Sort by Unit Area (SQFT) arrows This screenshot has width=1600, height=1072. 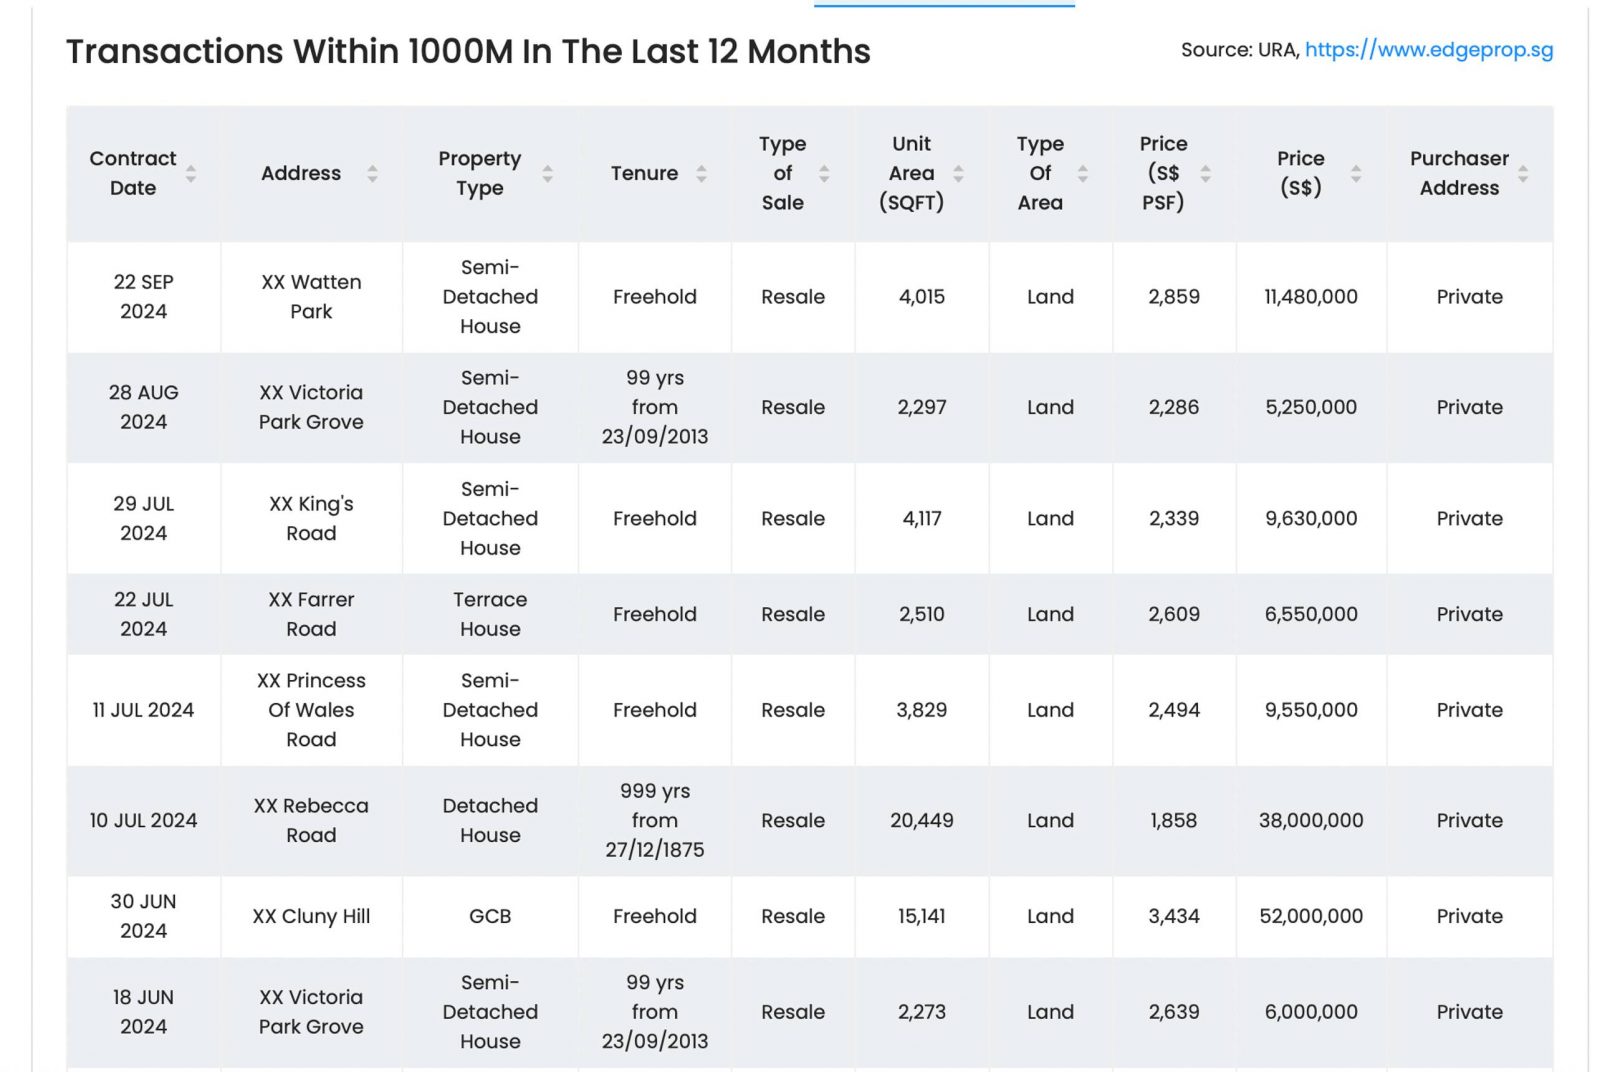958,173
